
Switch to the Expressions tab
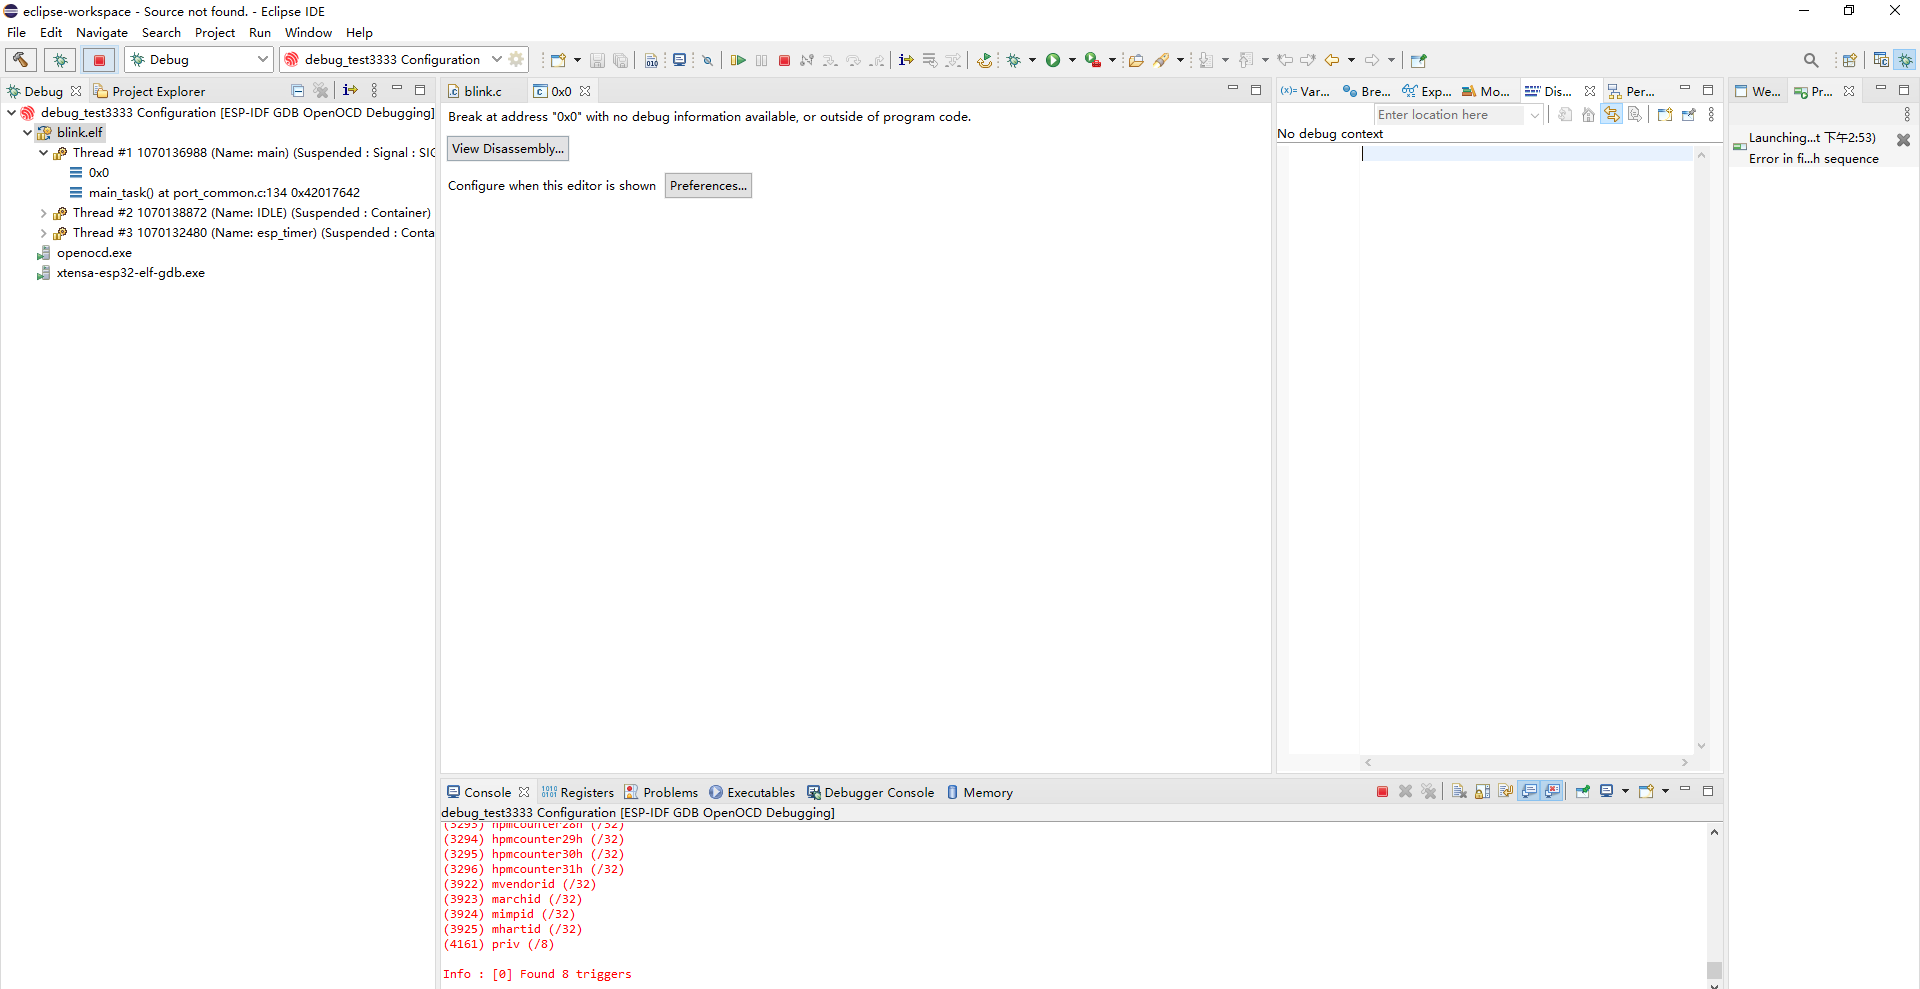(x=1427, y=91)
